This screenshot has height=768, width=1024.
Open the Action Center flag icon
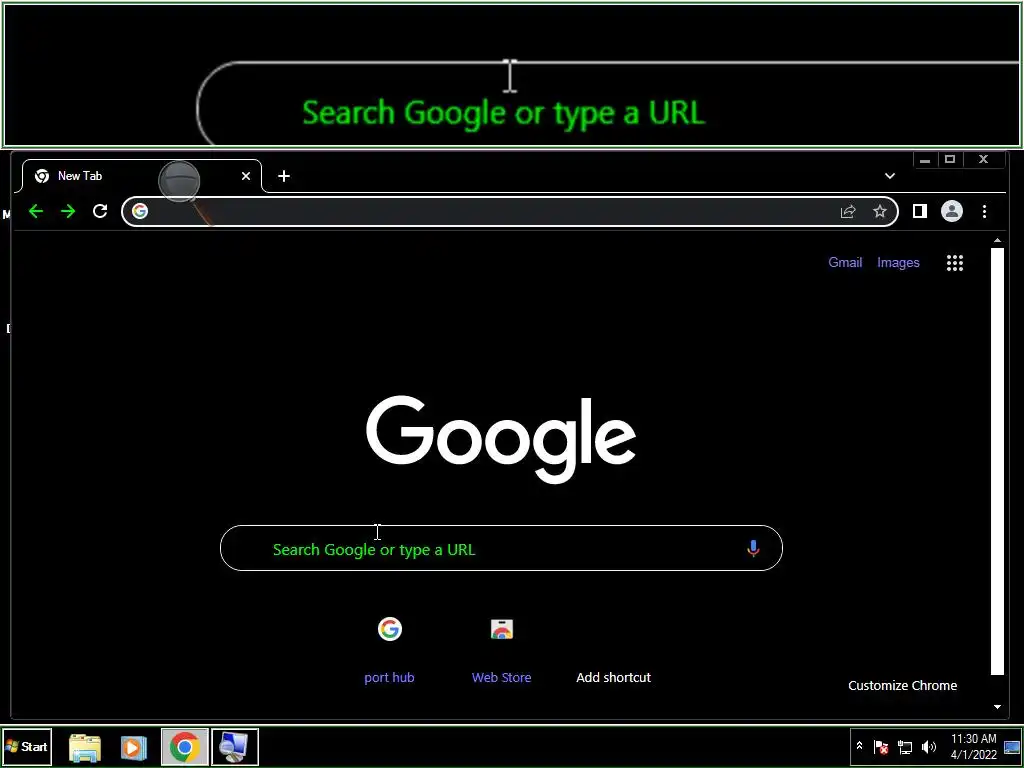tap(880, 746)
